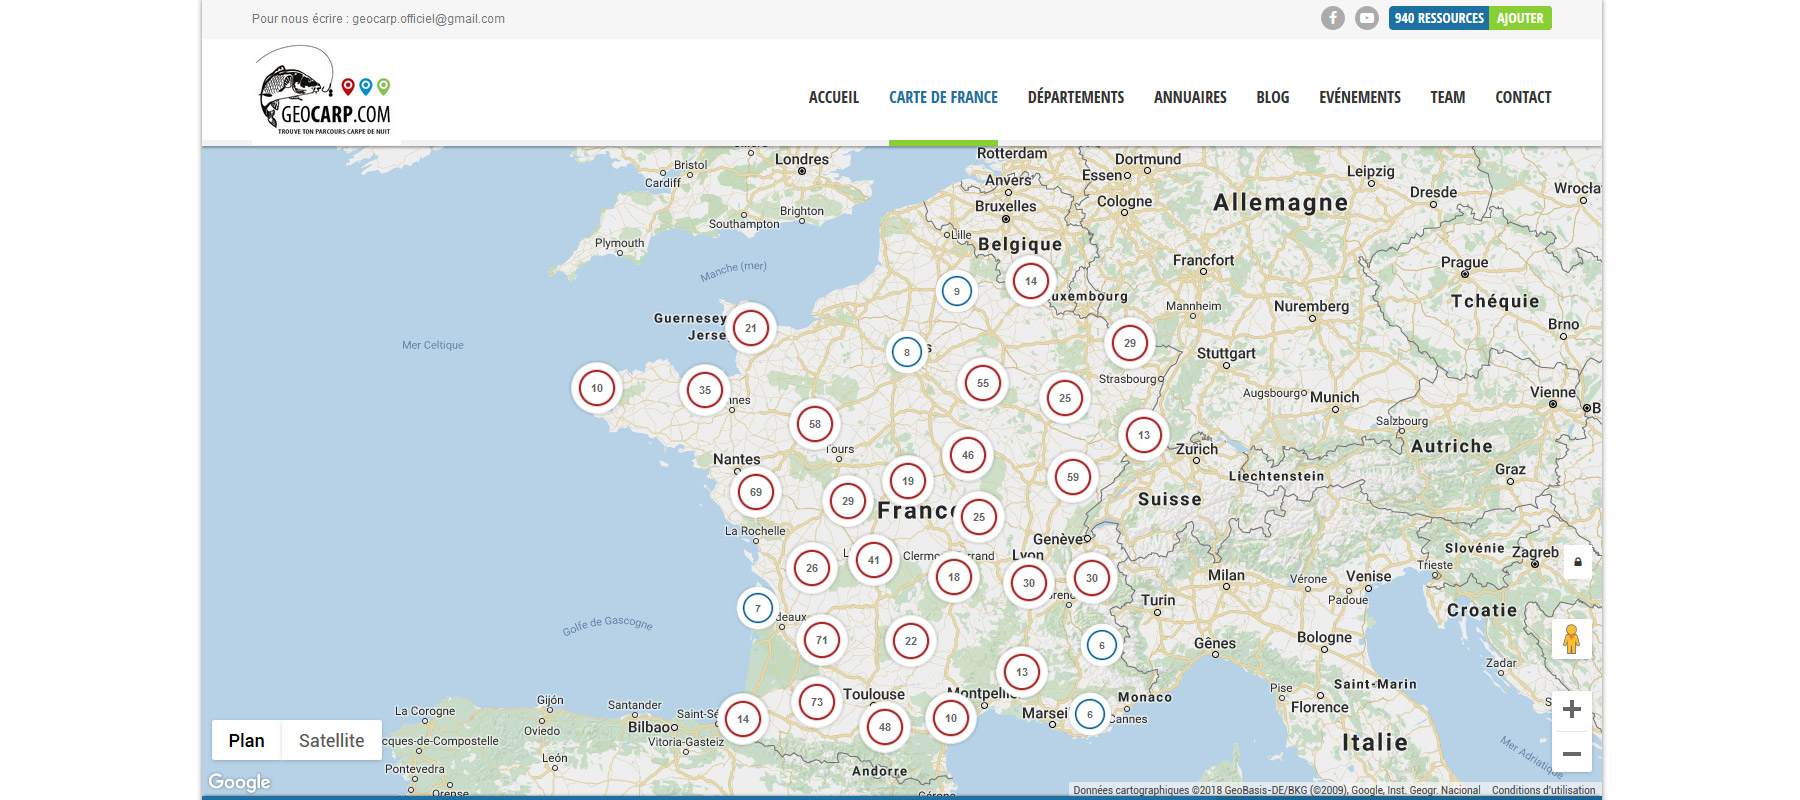Select cluster marker 26 near La Rochelle
The width and height of the screenshot is (1800, 800).
point(812,568)
